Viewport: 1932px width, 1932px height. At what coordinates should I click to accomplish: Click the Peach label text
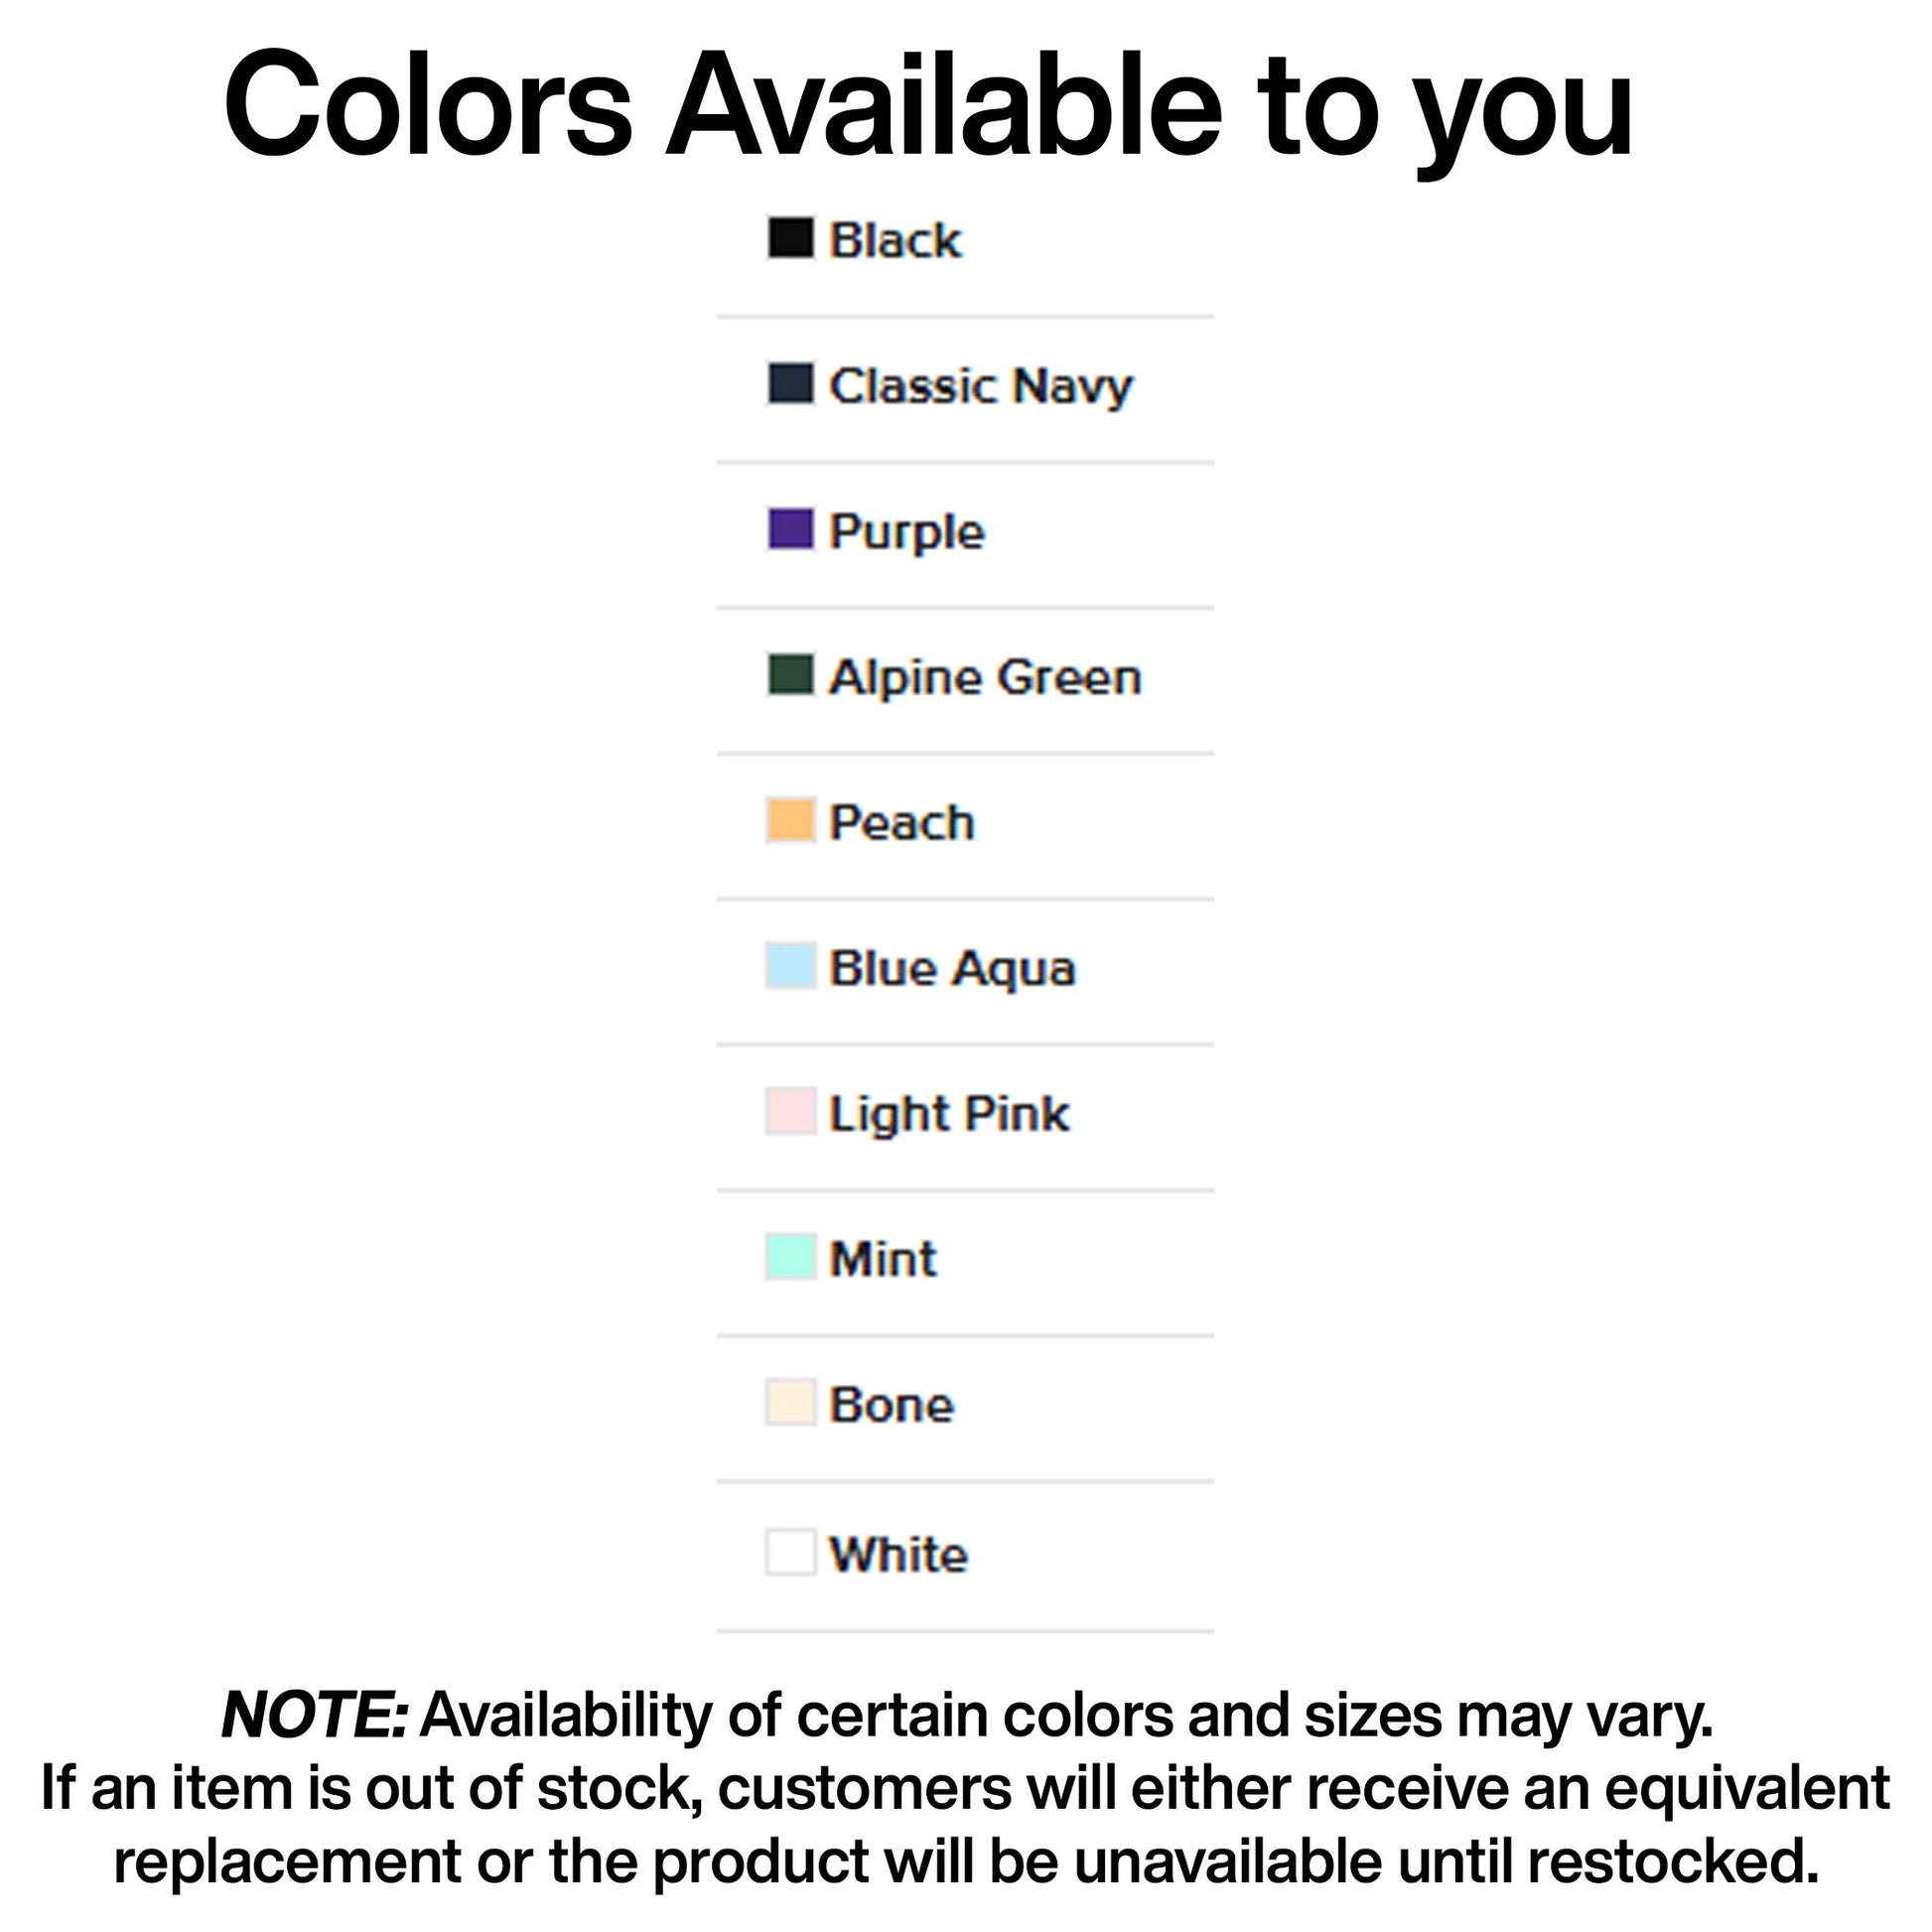tap(901, 822)
